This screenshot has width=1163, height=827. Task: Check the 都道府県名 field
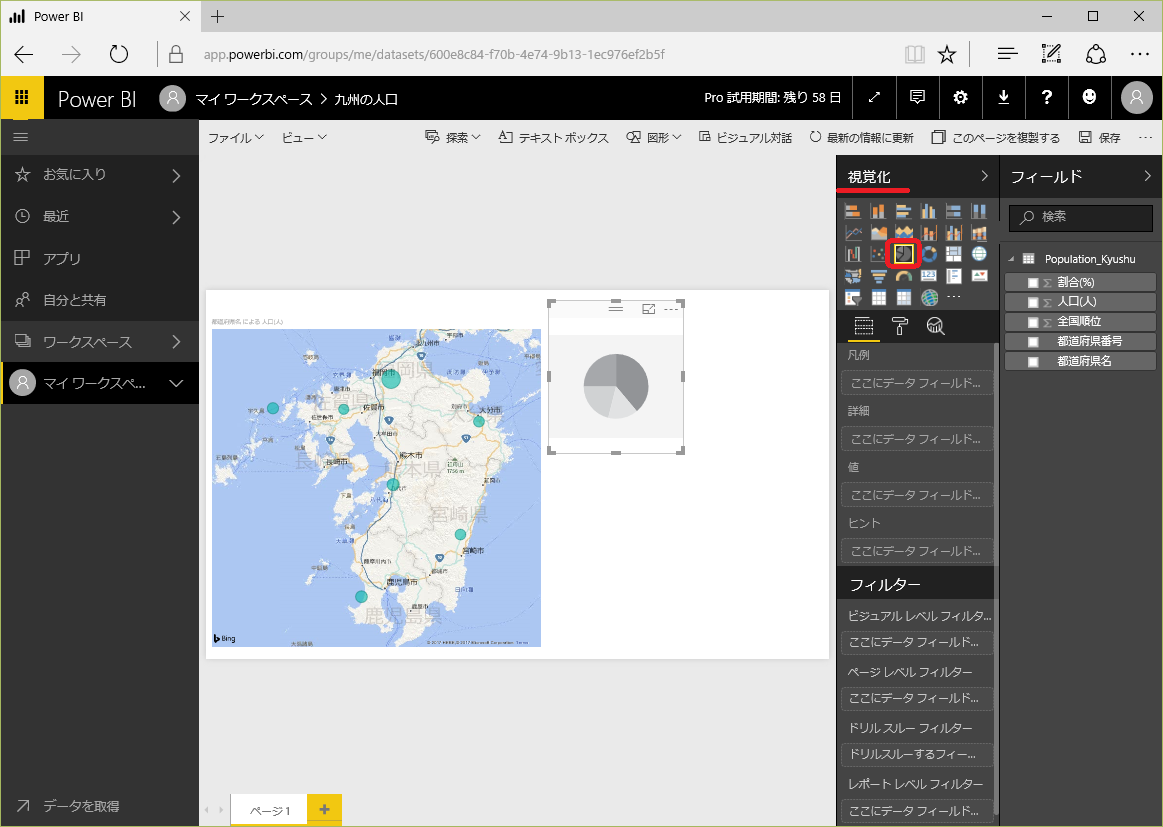pos(1033,362)
